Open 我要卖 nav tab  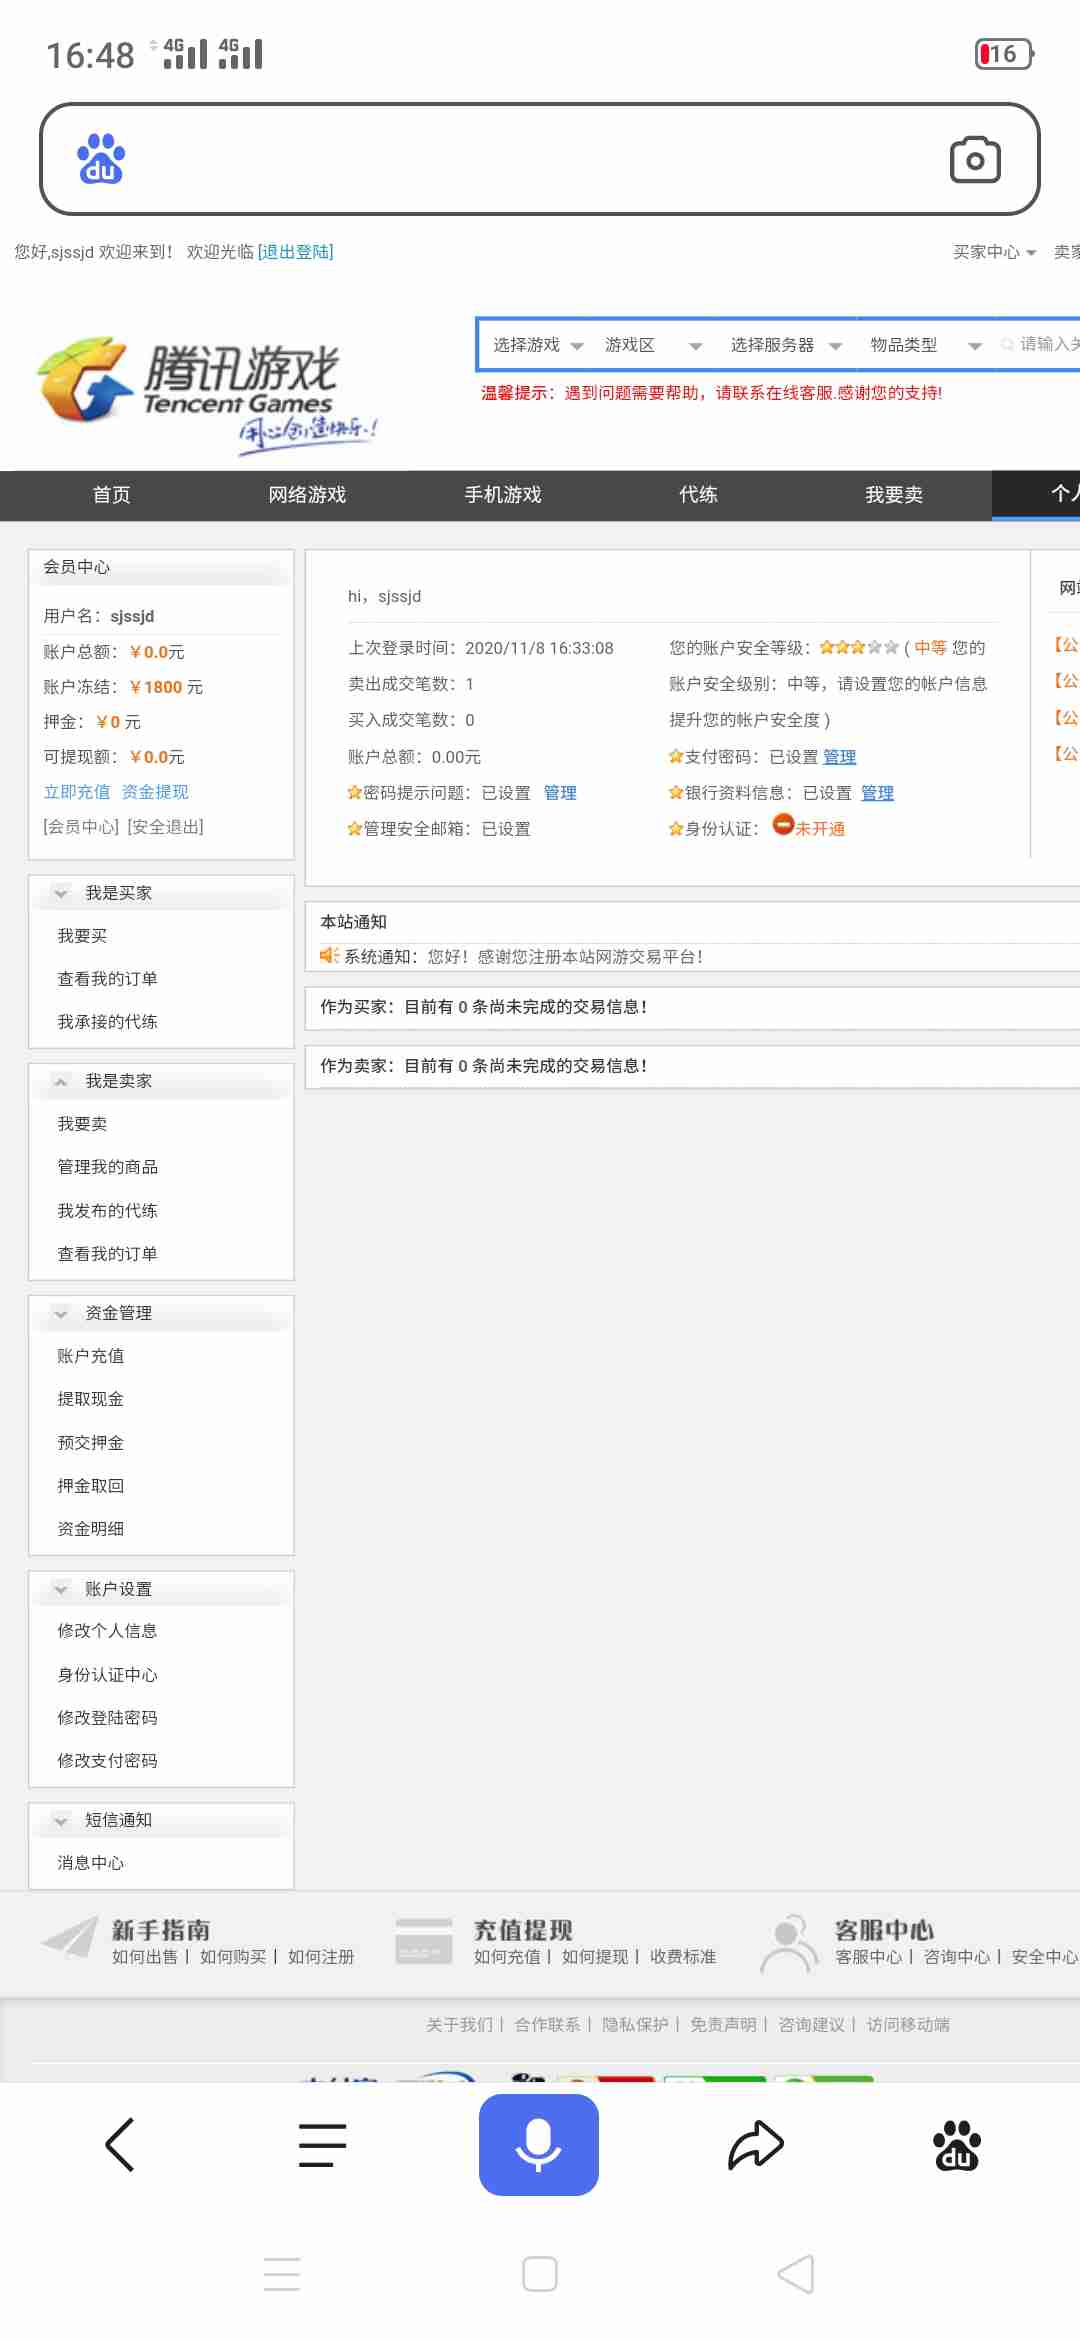coord(894,495)
